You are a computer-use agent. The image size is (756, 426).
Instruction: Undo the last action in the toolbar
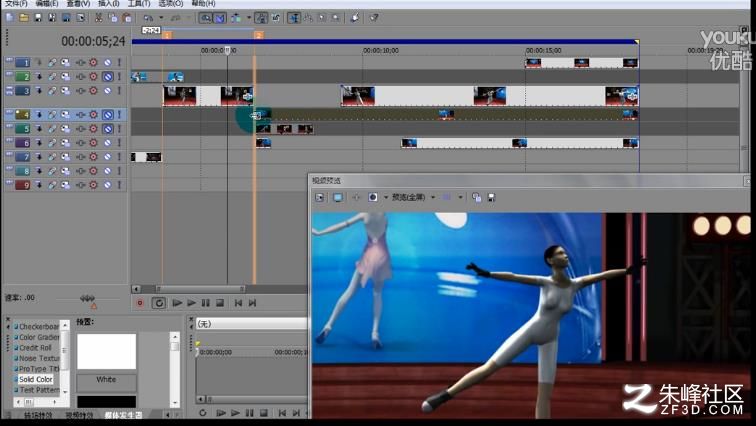(148, 18)
